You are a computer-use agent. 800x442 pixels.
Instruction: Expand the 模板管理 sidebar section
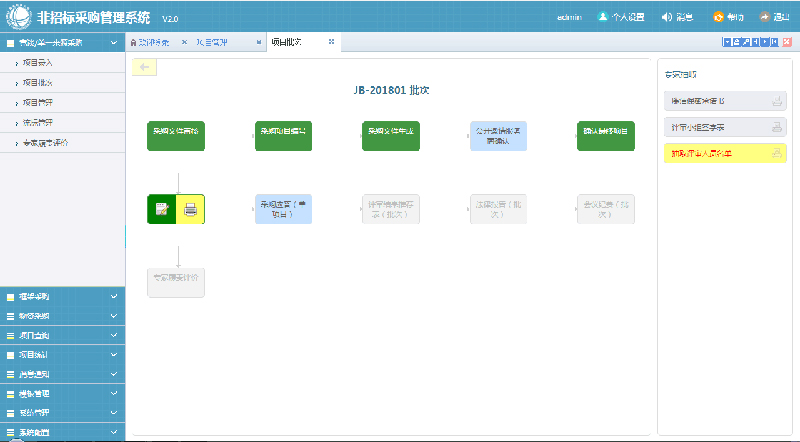tap(62, 394)
